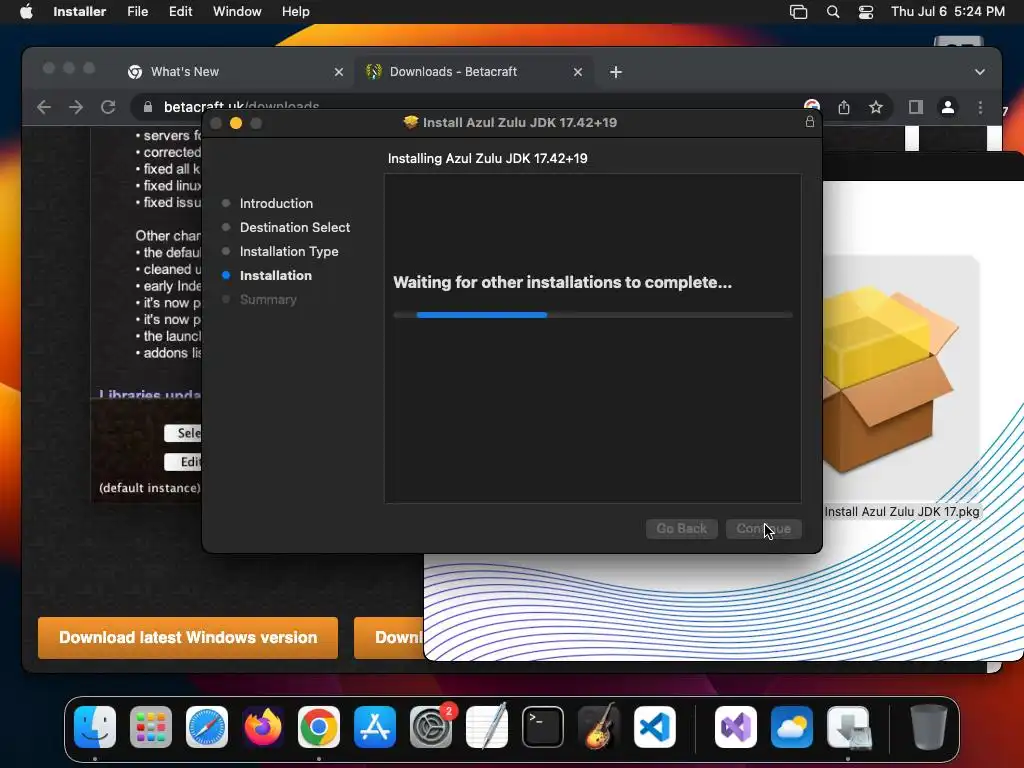Screen dimensions: 1024x768
Task: Open Visual Studio Code from the Dock
Action: pos(655,727)
